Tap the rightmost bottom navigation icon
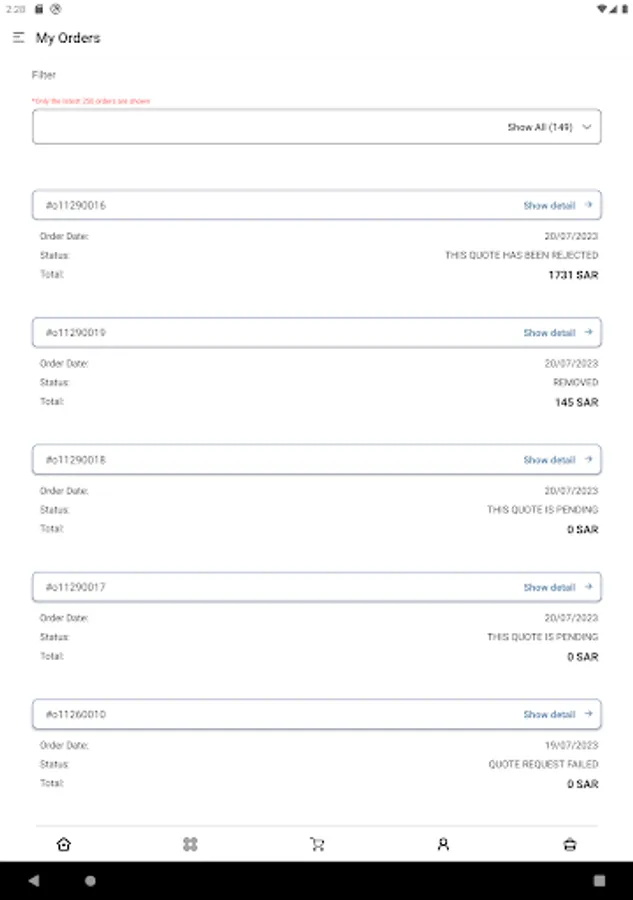The height and width of the screenshot is (900, 633). [x=570, y=844]
